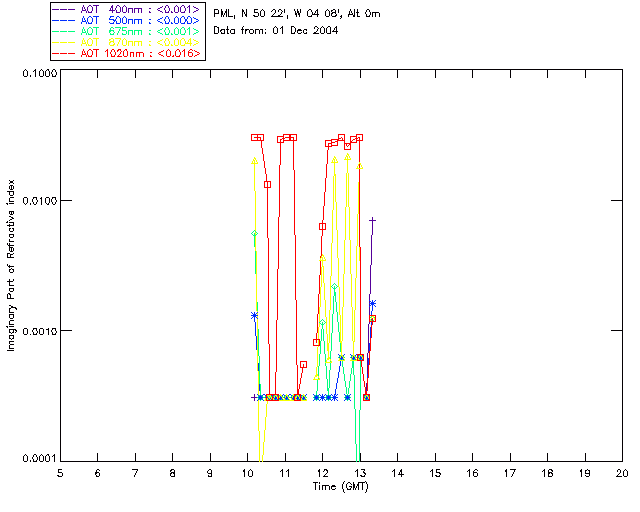The width and height of the screenshot is (640, 512).
Task: Click the y-axis value 0.0010
Action: coord(40,331)
